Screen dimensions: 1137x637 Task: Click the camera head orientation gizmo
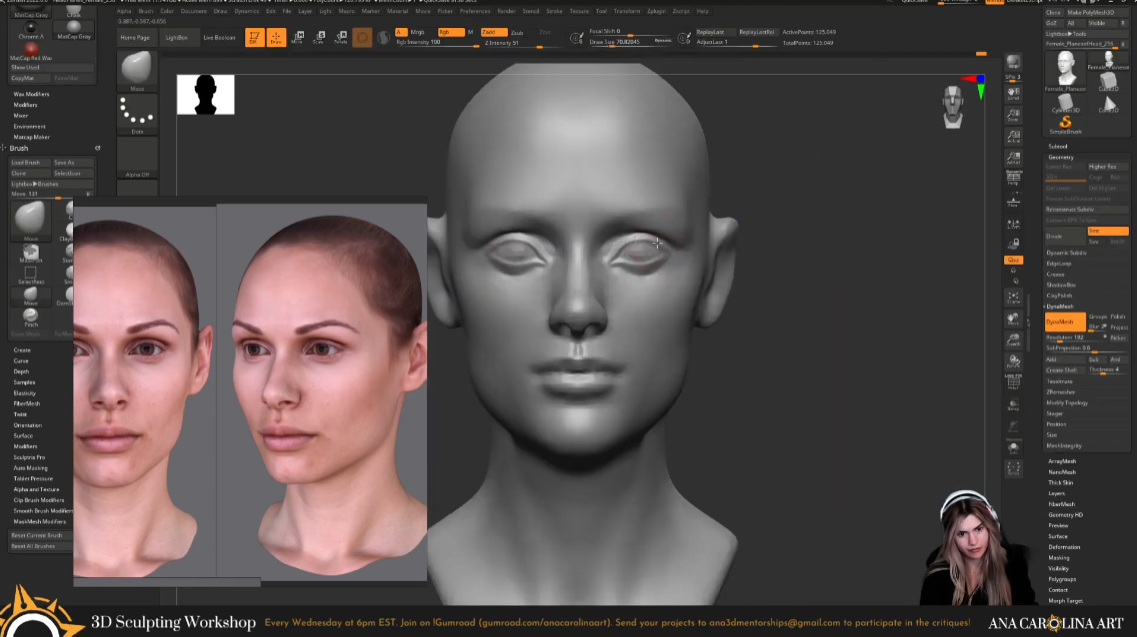(x=953, y=107)
